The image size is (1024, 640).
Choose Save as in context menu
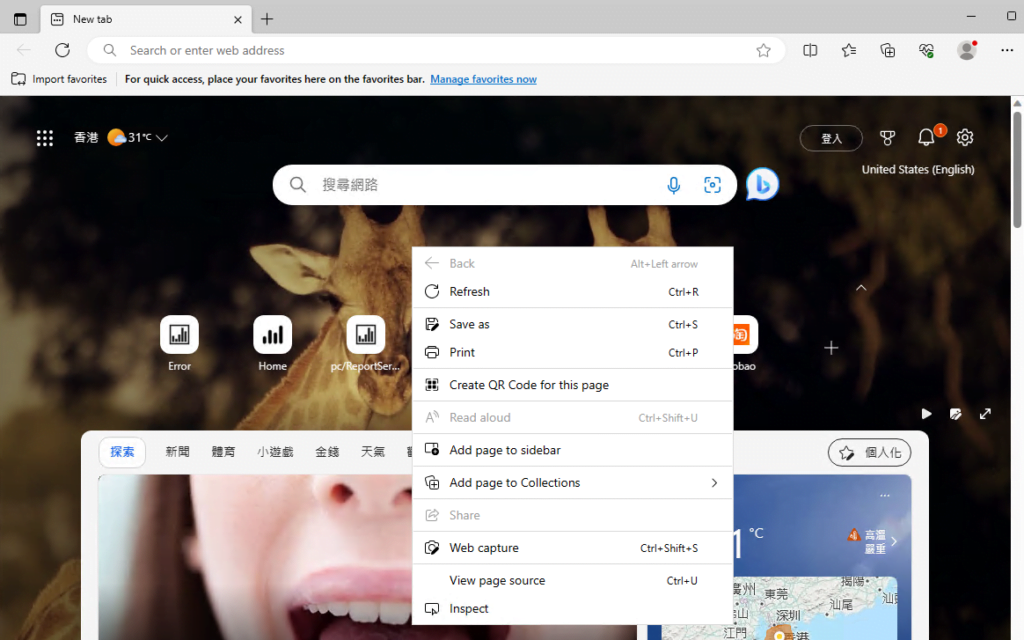coord(573,325)
